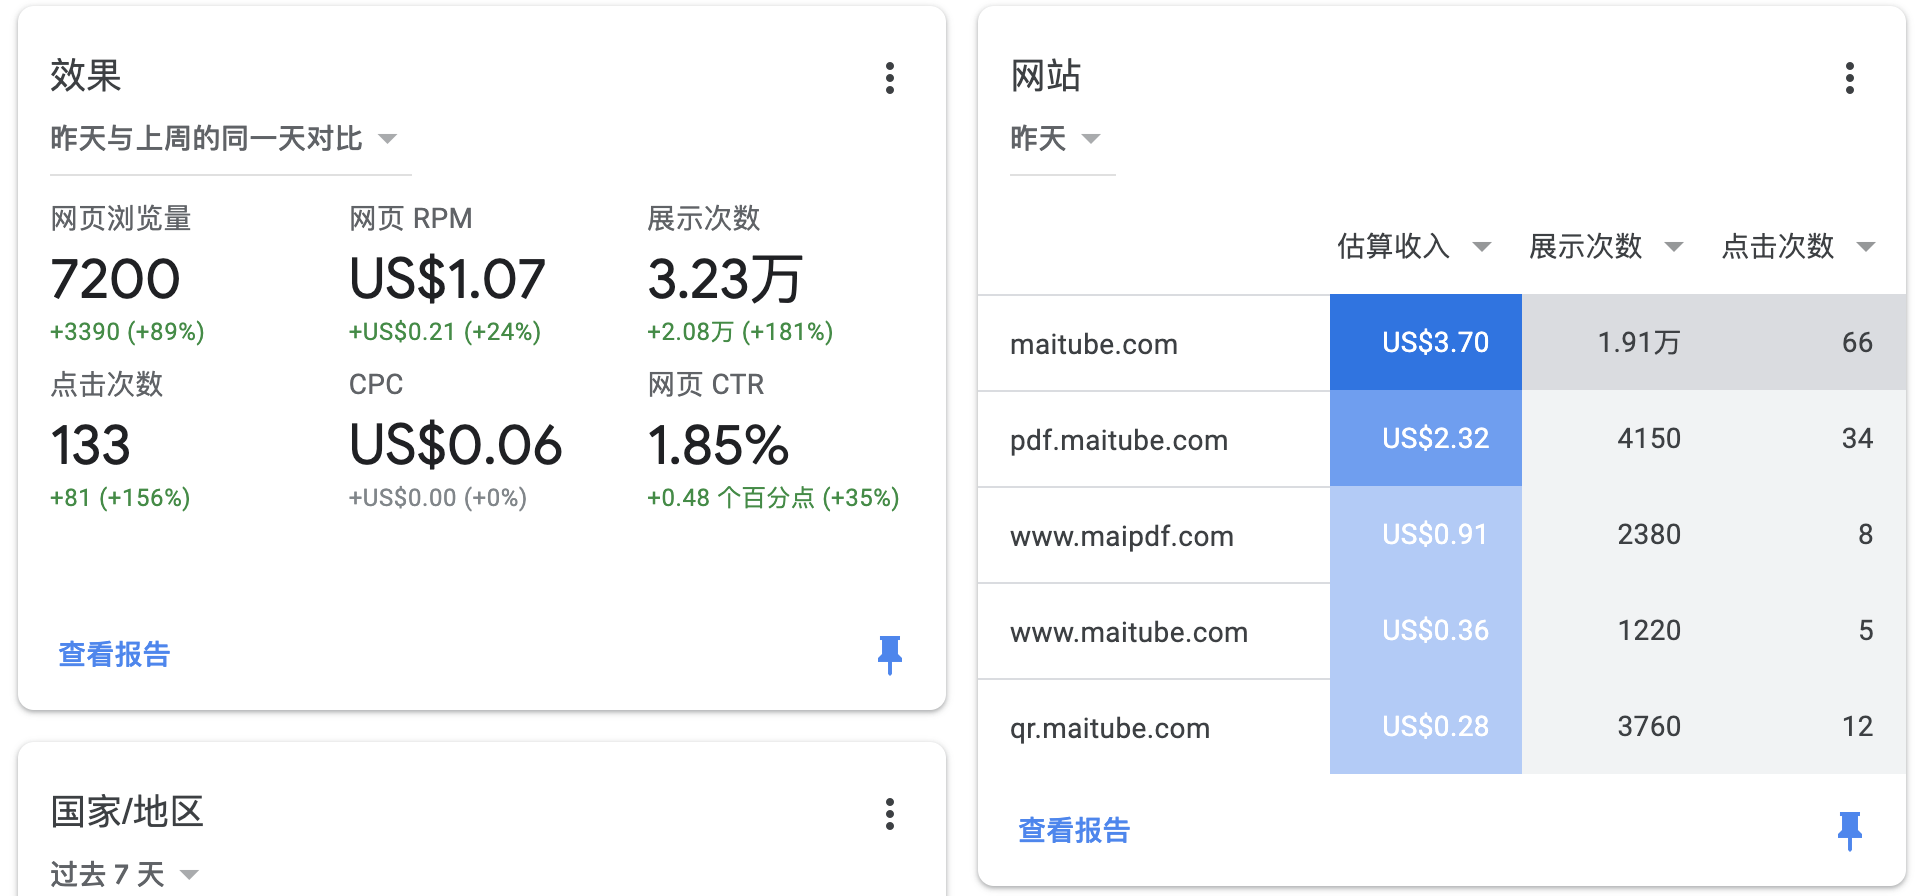Click the US$0.28 revenue cell
The height and width of the screenshot is (896, 1922).
pyautogui.click(x=1435, y=727)
